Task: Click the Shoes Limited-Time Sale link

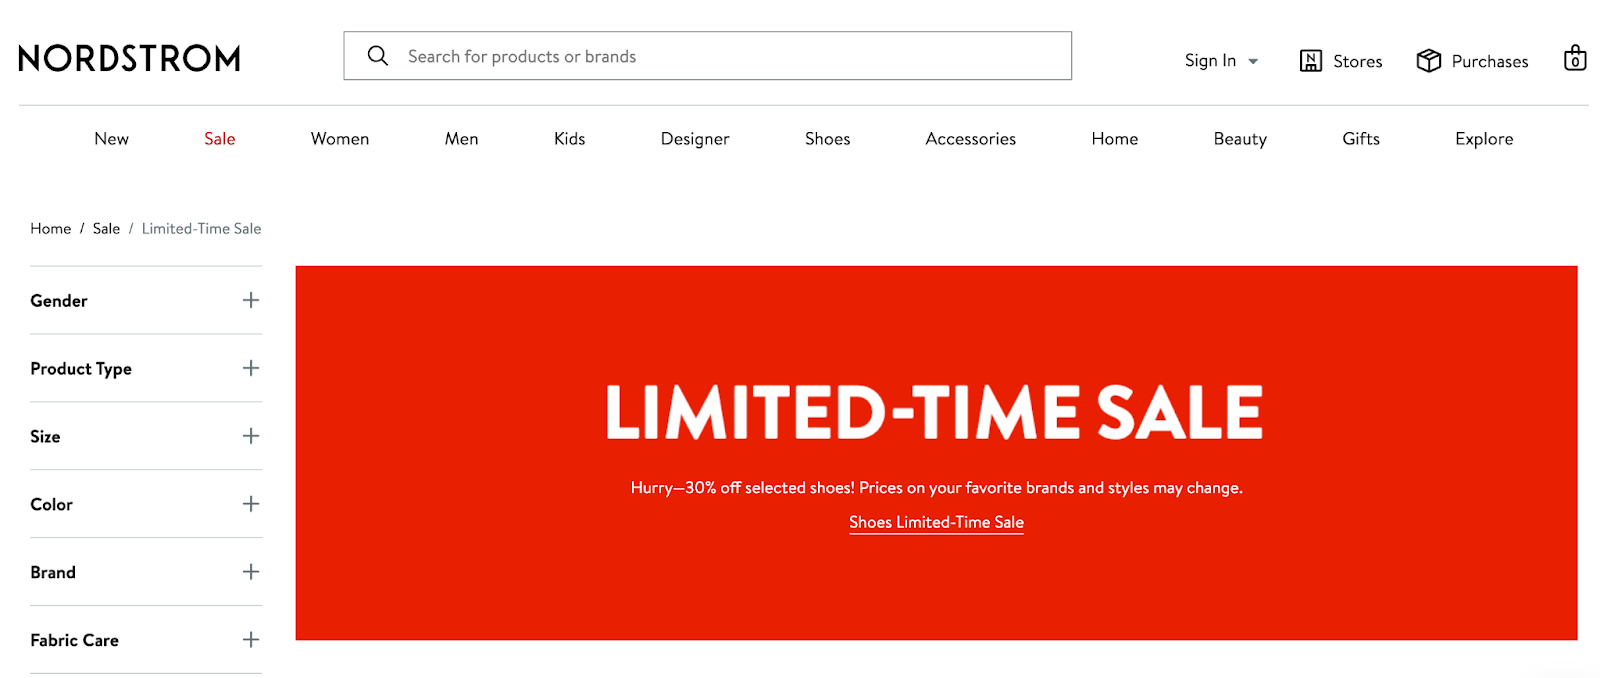Action: 935,521
